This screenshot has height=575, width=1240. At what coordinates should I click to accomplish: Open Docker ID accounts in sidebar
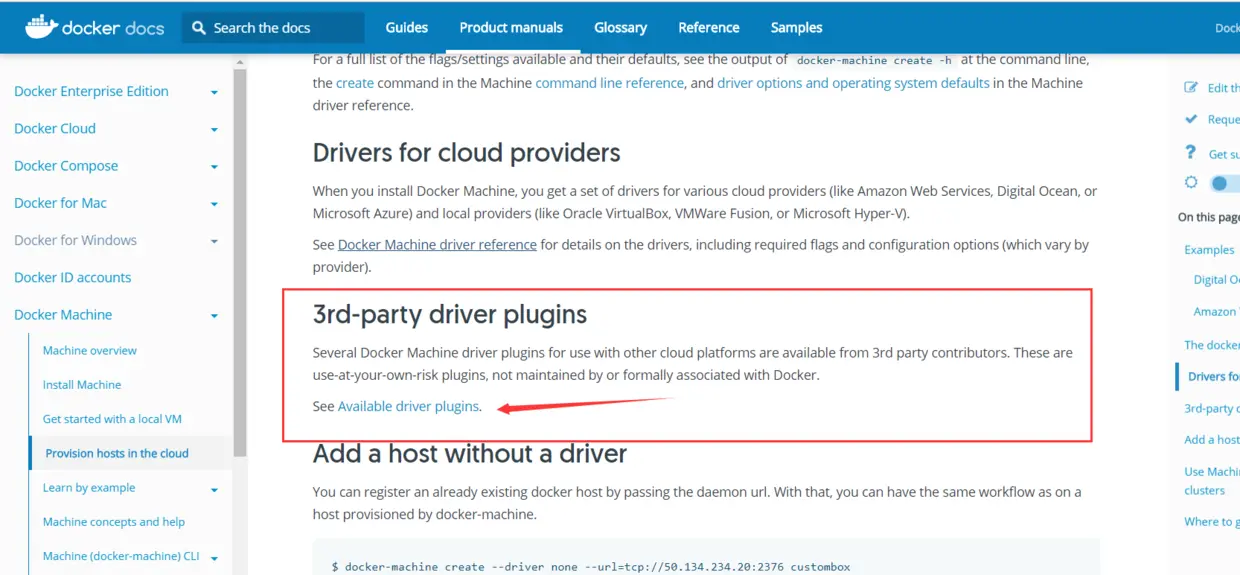[72, 277]
